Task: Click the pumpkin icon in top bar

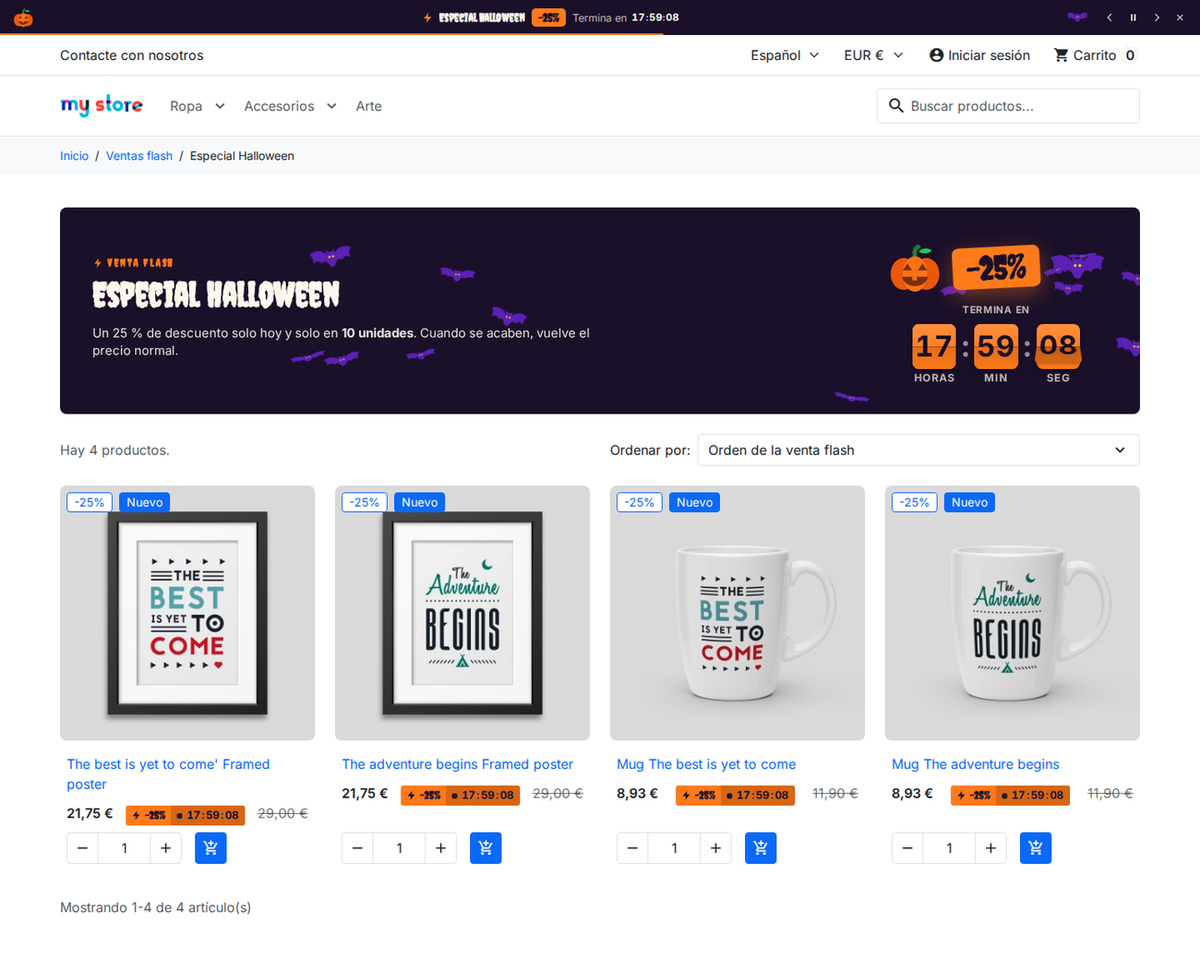Action: coord(22,17)
